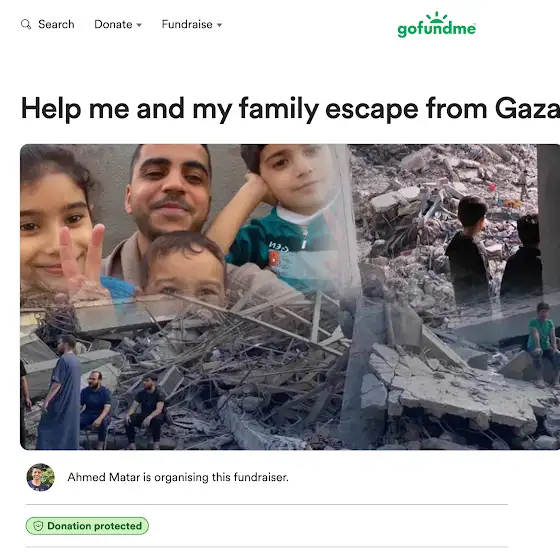Click Ahmed Matar's round profile avatar
560x560 pixels.
click(x=40, y=477)
